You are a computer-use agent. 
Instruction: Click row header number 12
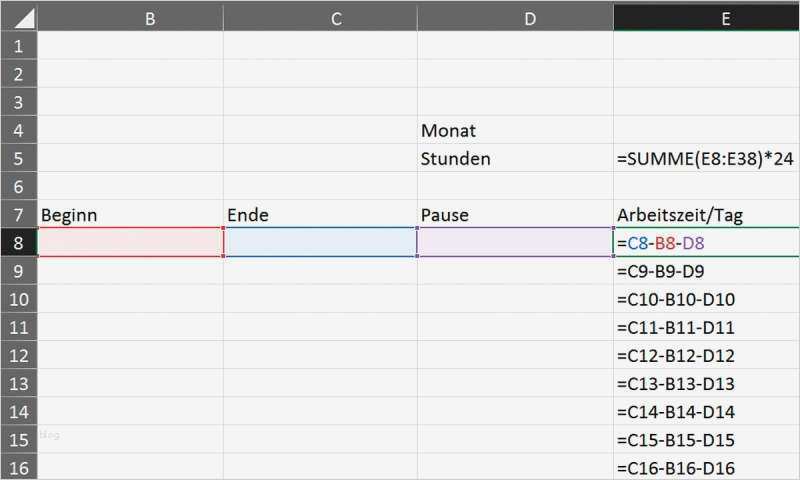coord(19,355)
